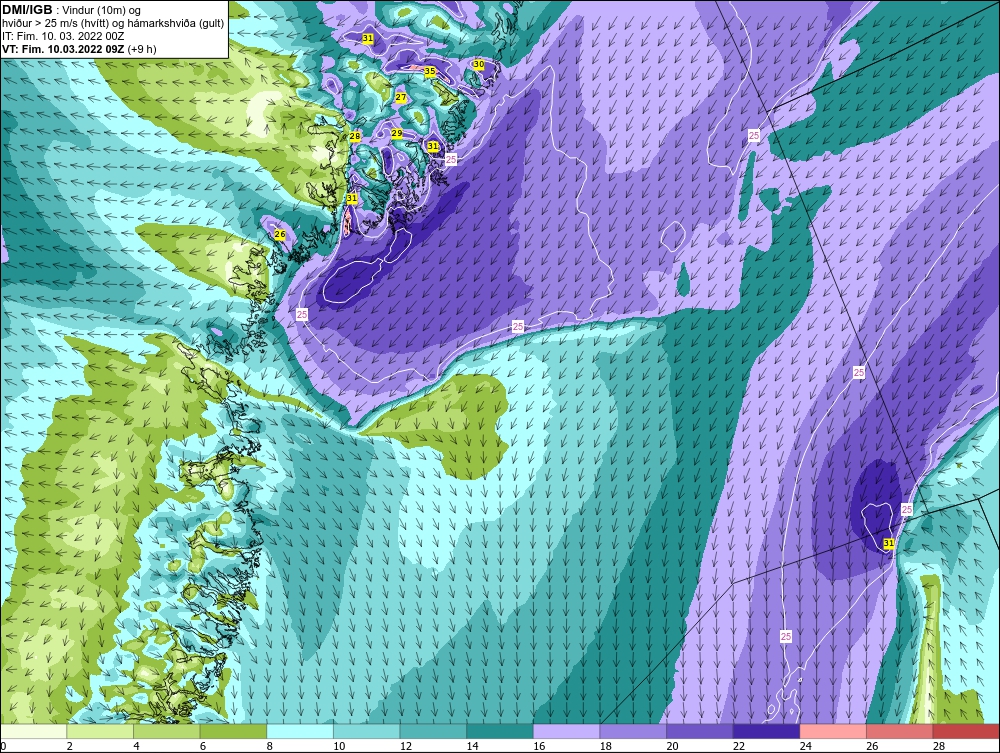
Task: Click the legend swatch between 4 and 6
Action: 166,731
